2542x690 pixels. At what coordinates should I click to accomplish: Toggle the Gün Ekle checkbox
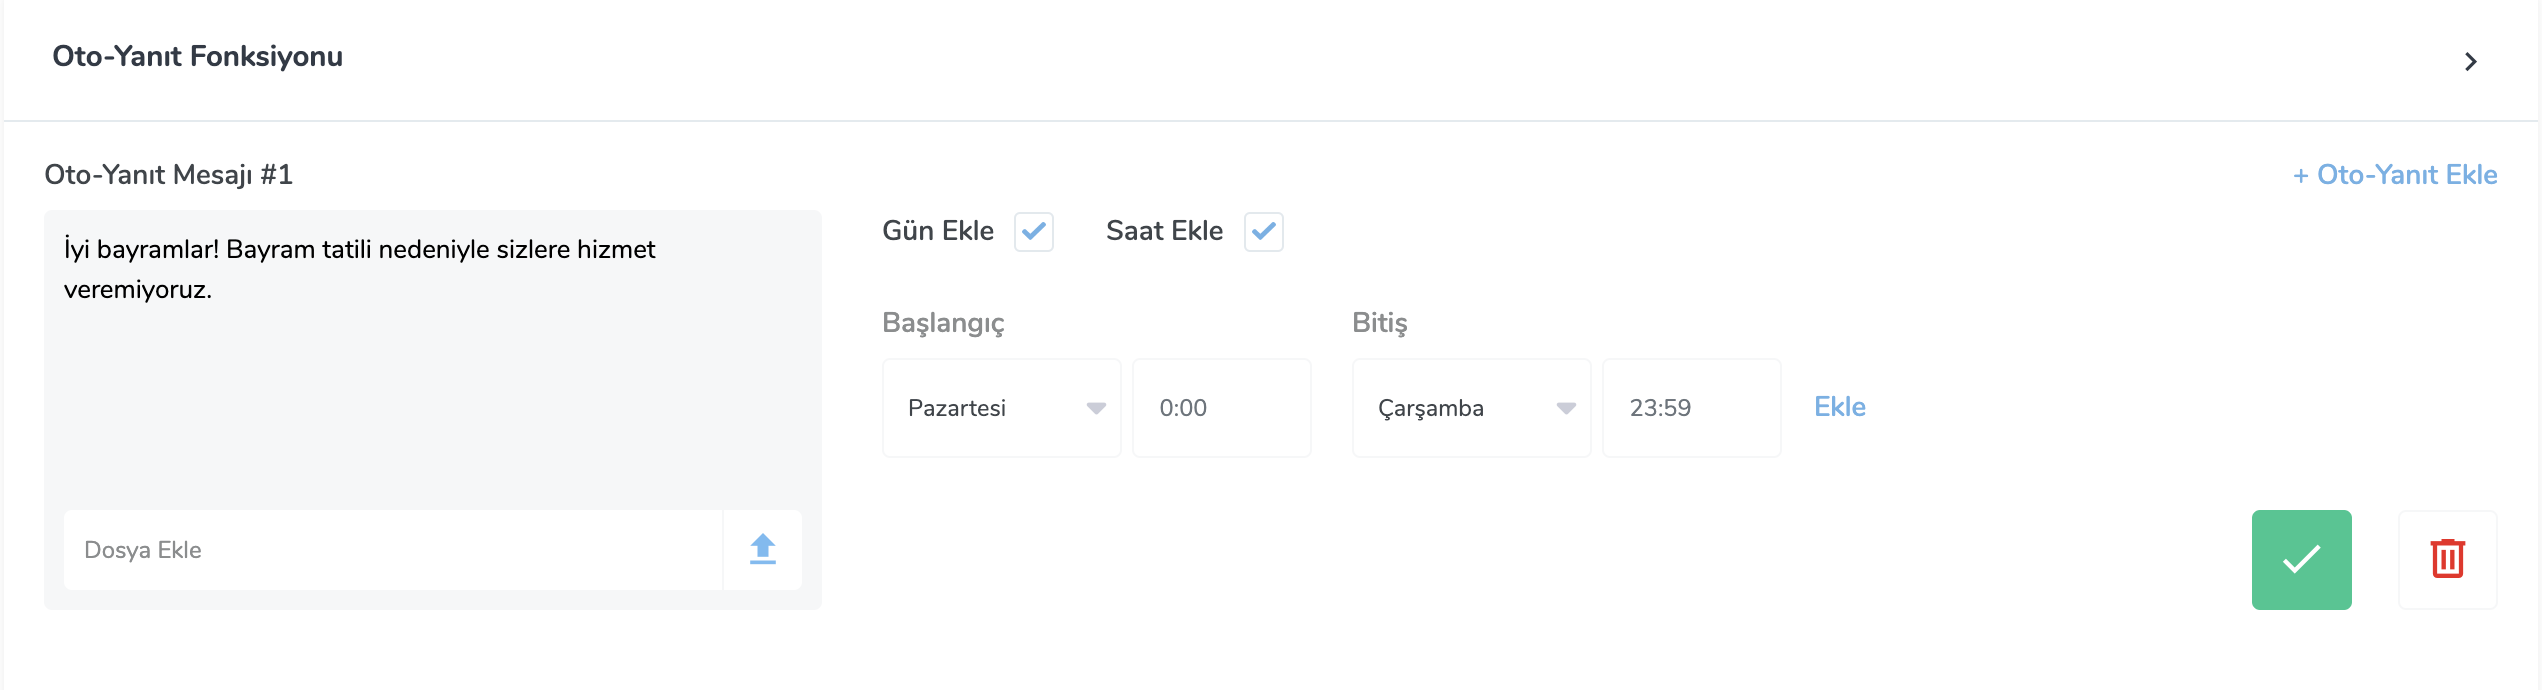1034,232
